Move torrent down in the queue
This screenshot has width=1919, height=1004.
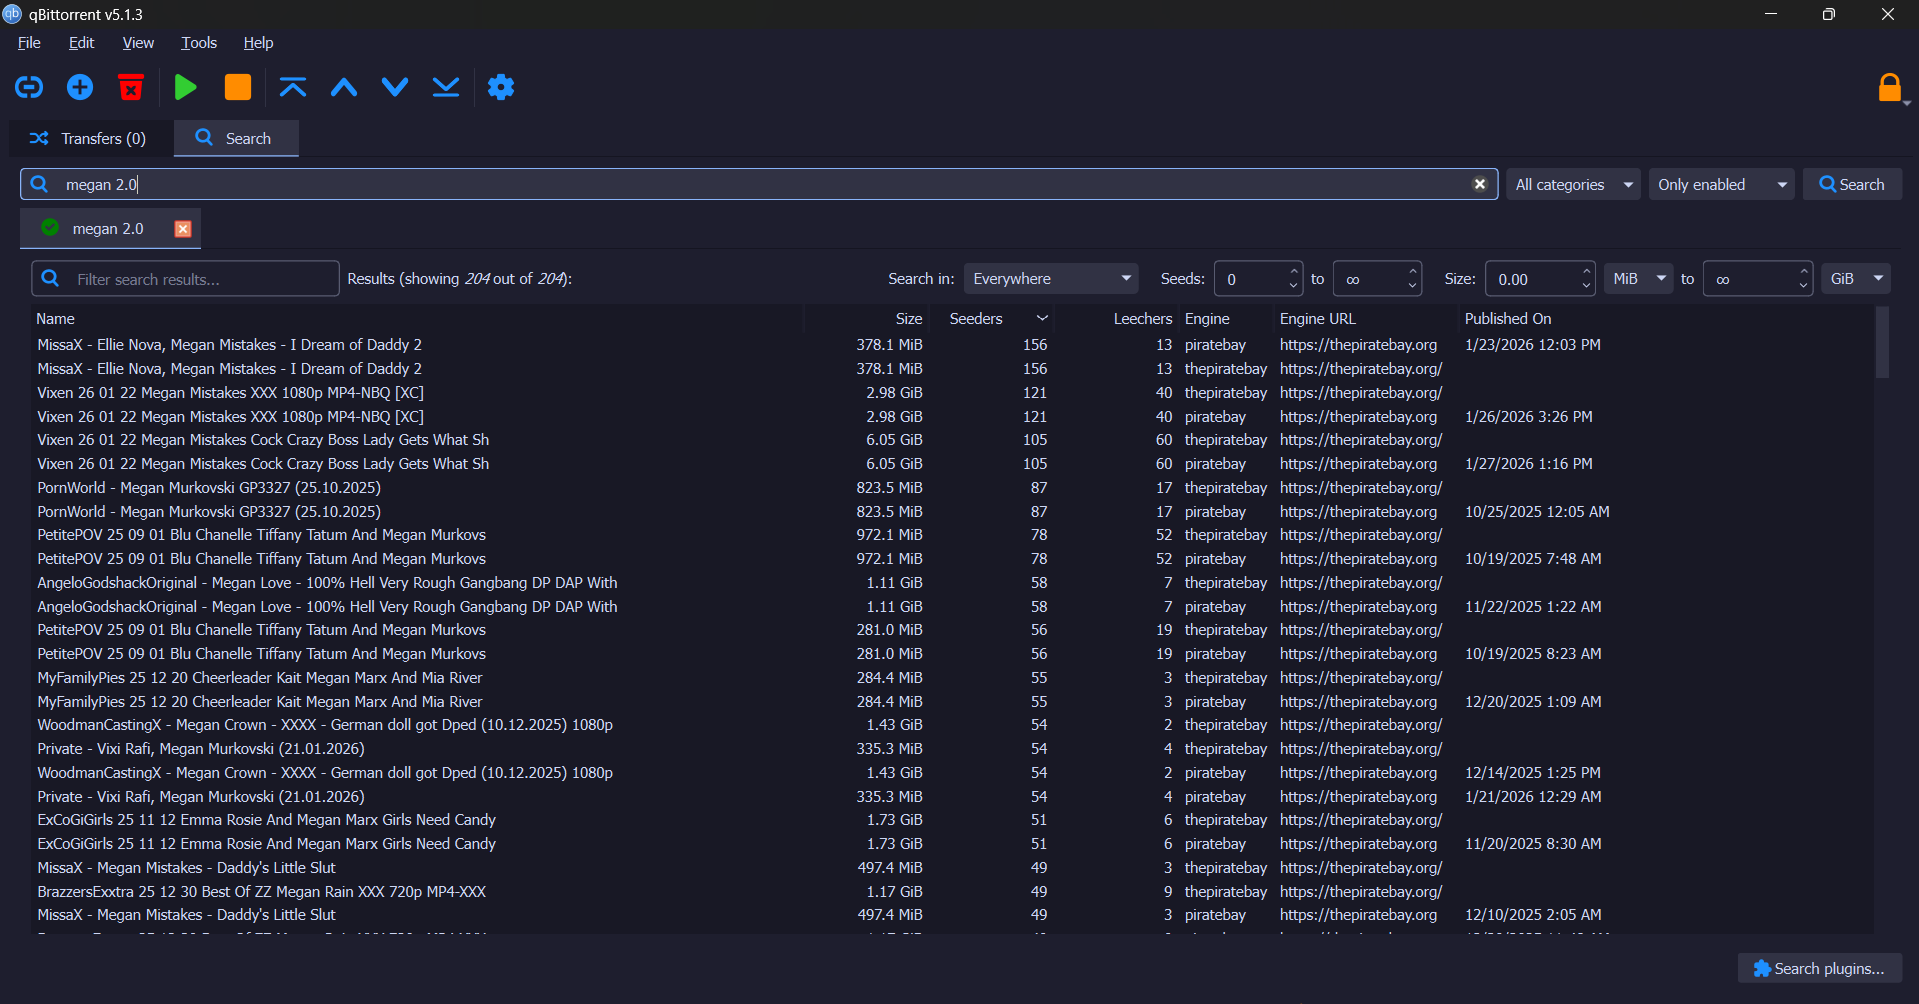[x=395, y=87]
